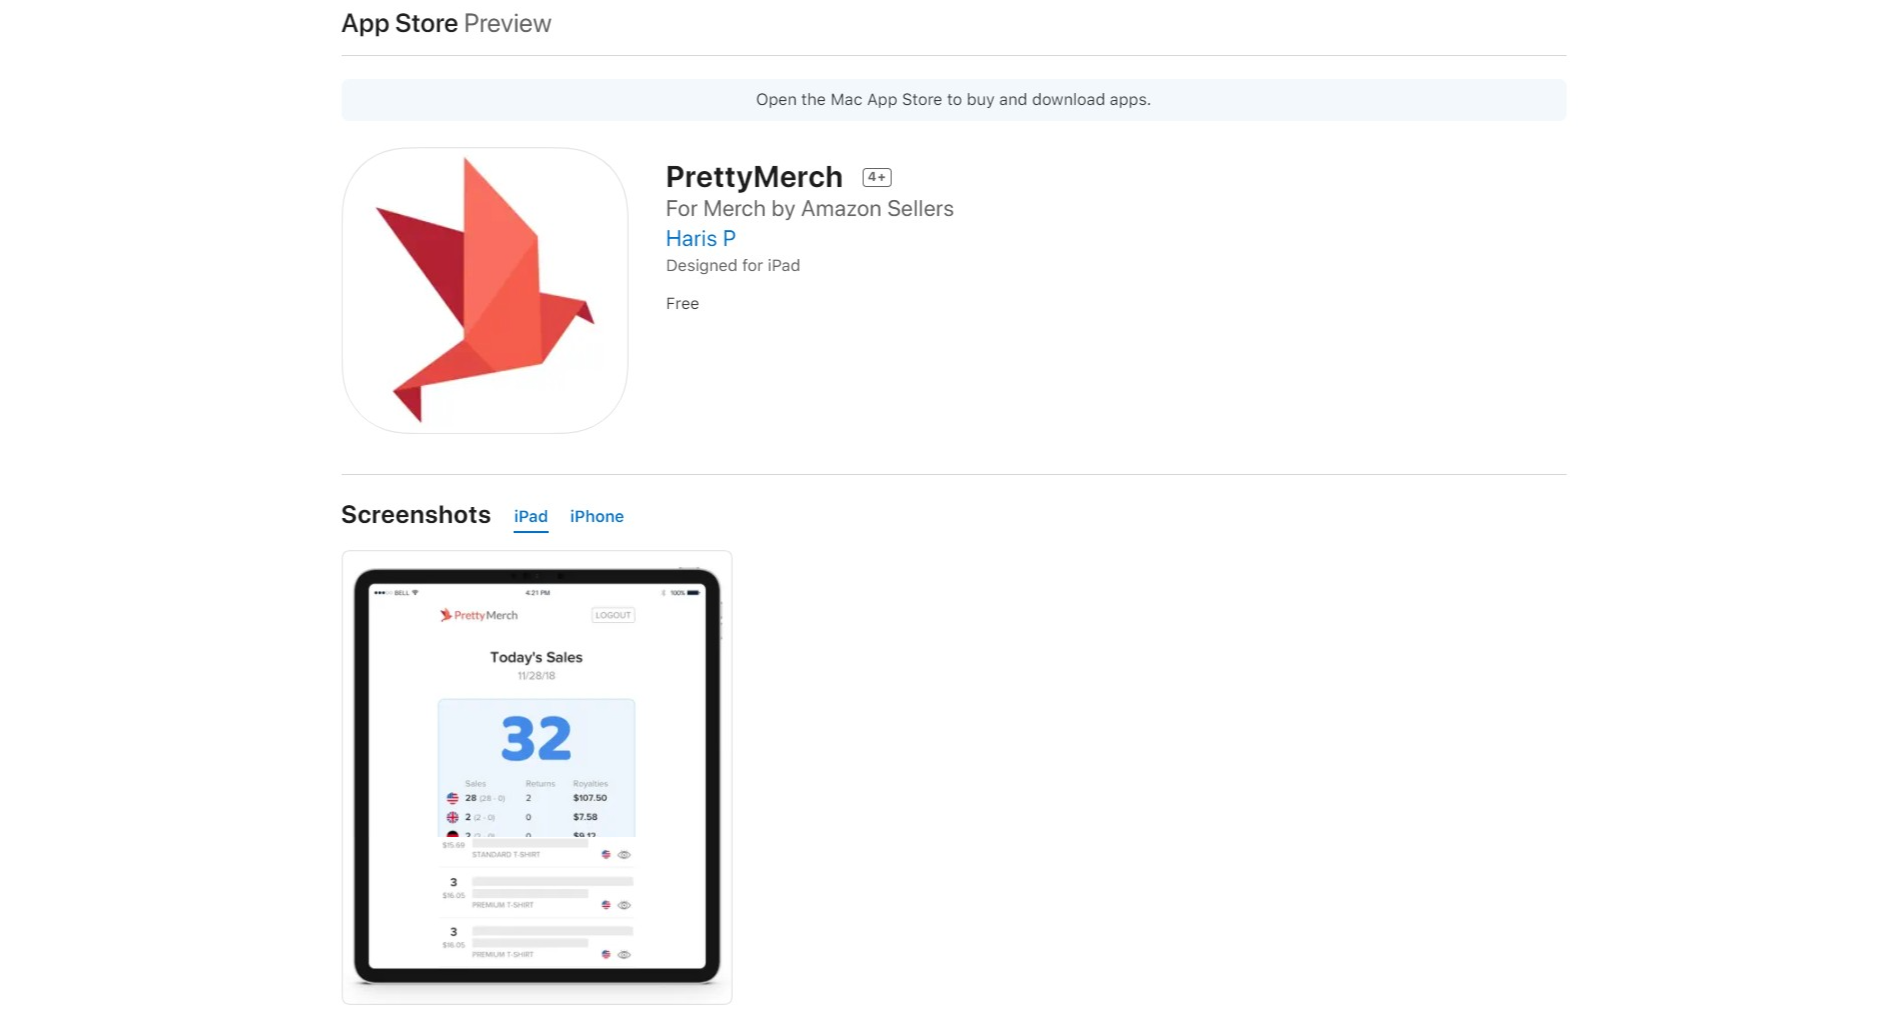The height and width of the screenshot is (1011, 1904).
Task: Click 'Today's Sales' heading in the screenshot
Action: tap(536, 657)
